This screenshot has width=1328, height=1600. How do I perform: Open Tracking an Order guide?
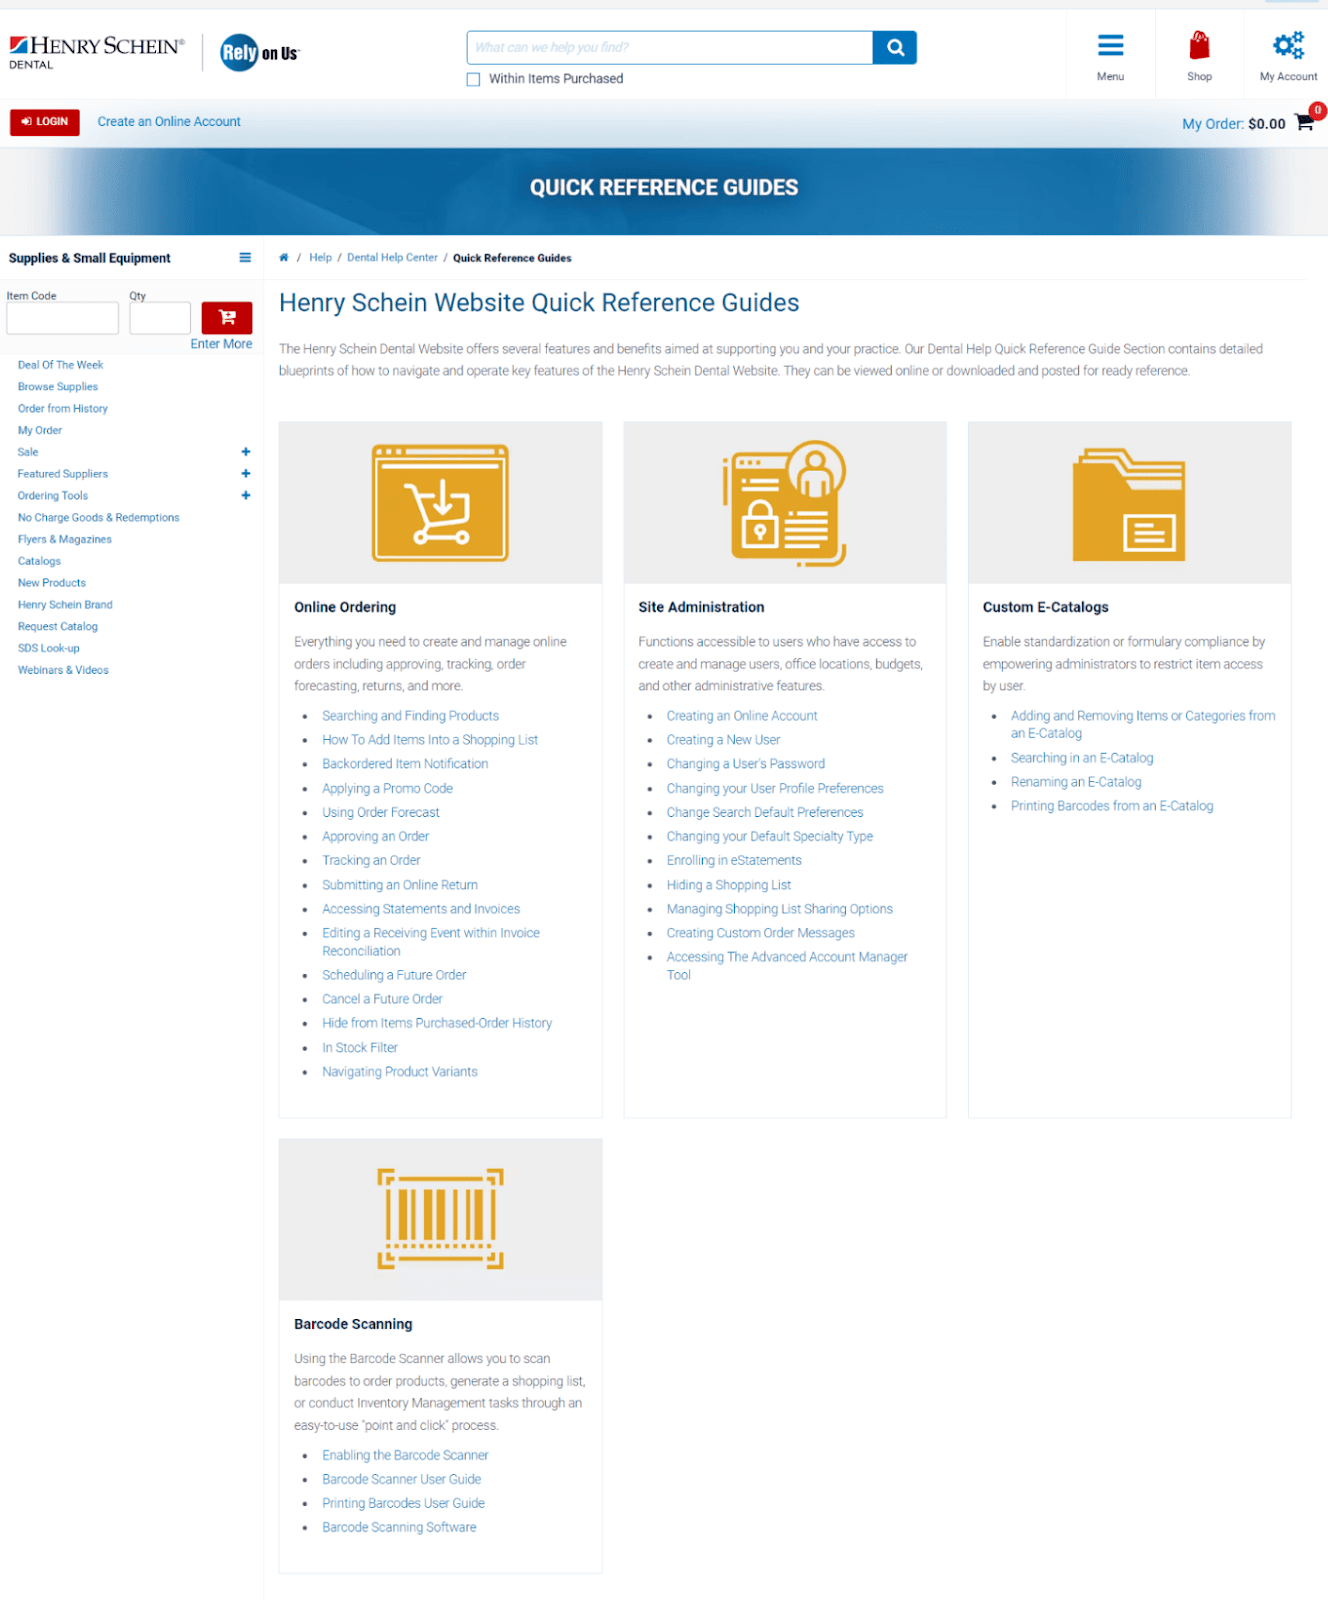pos(371,861)
